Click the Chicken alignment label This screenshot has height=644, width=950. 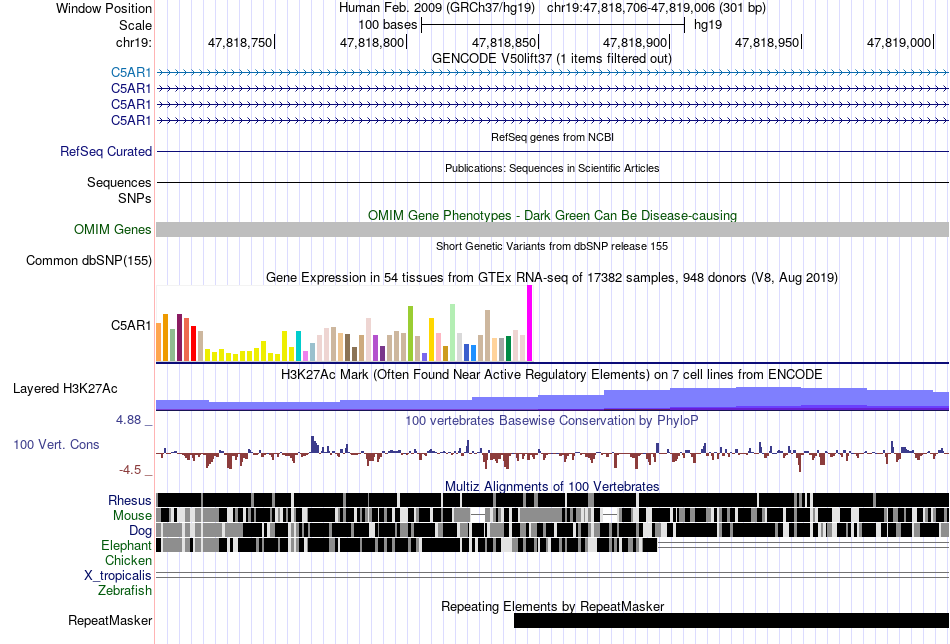[x=128, y=560]
